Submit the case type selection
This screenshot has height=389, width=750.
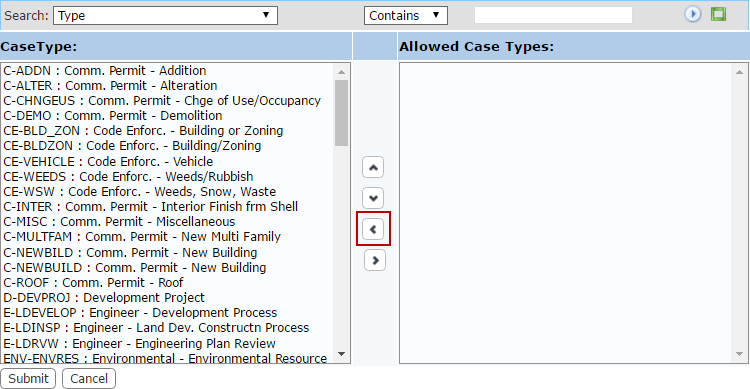(28, 378)
